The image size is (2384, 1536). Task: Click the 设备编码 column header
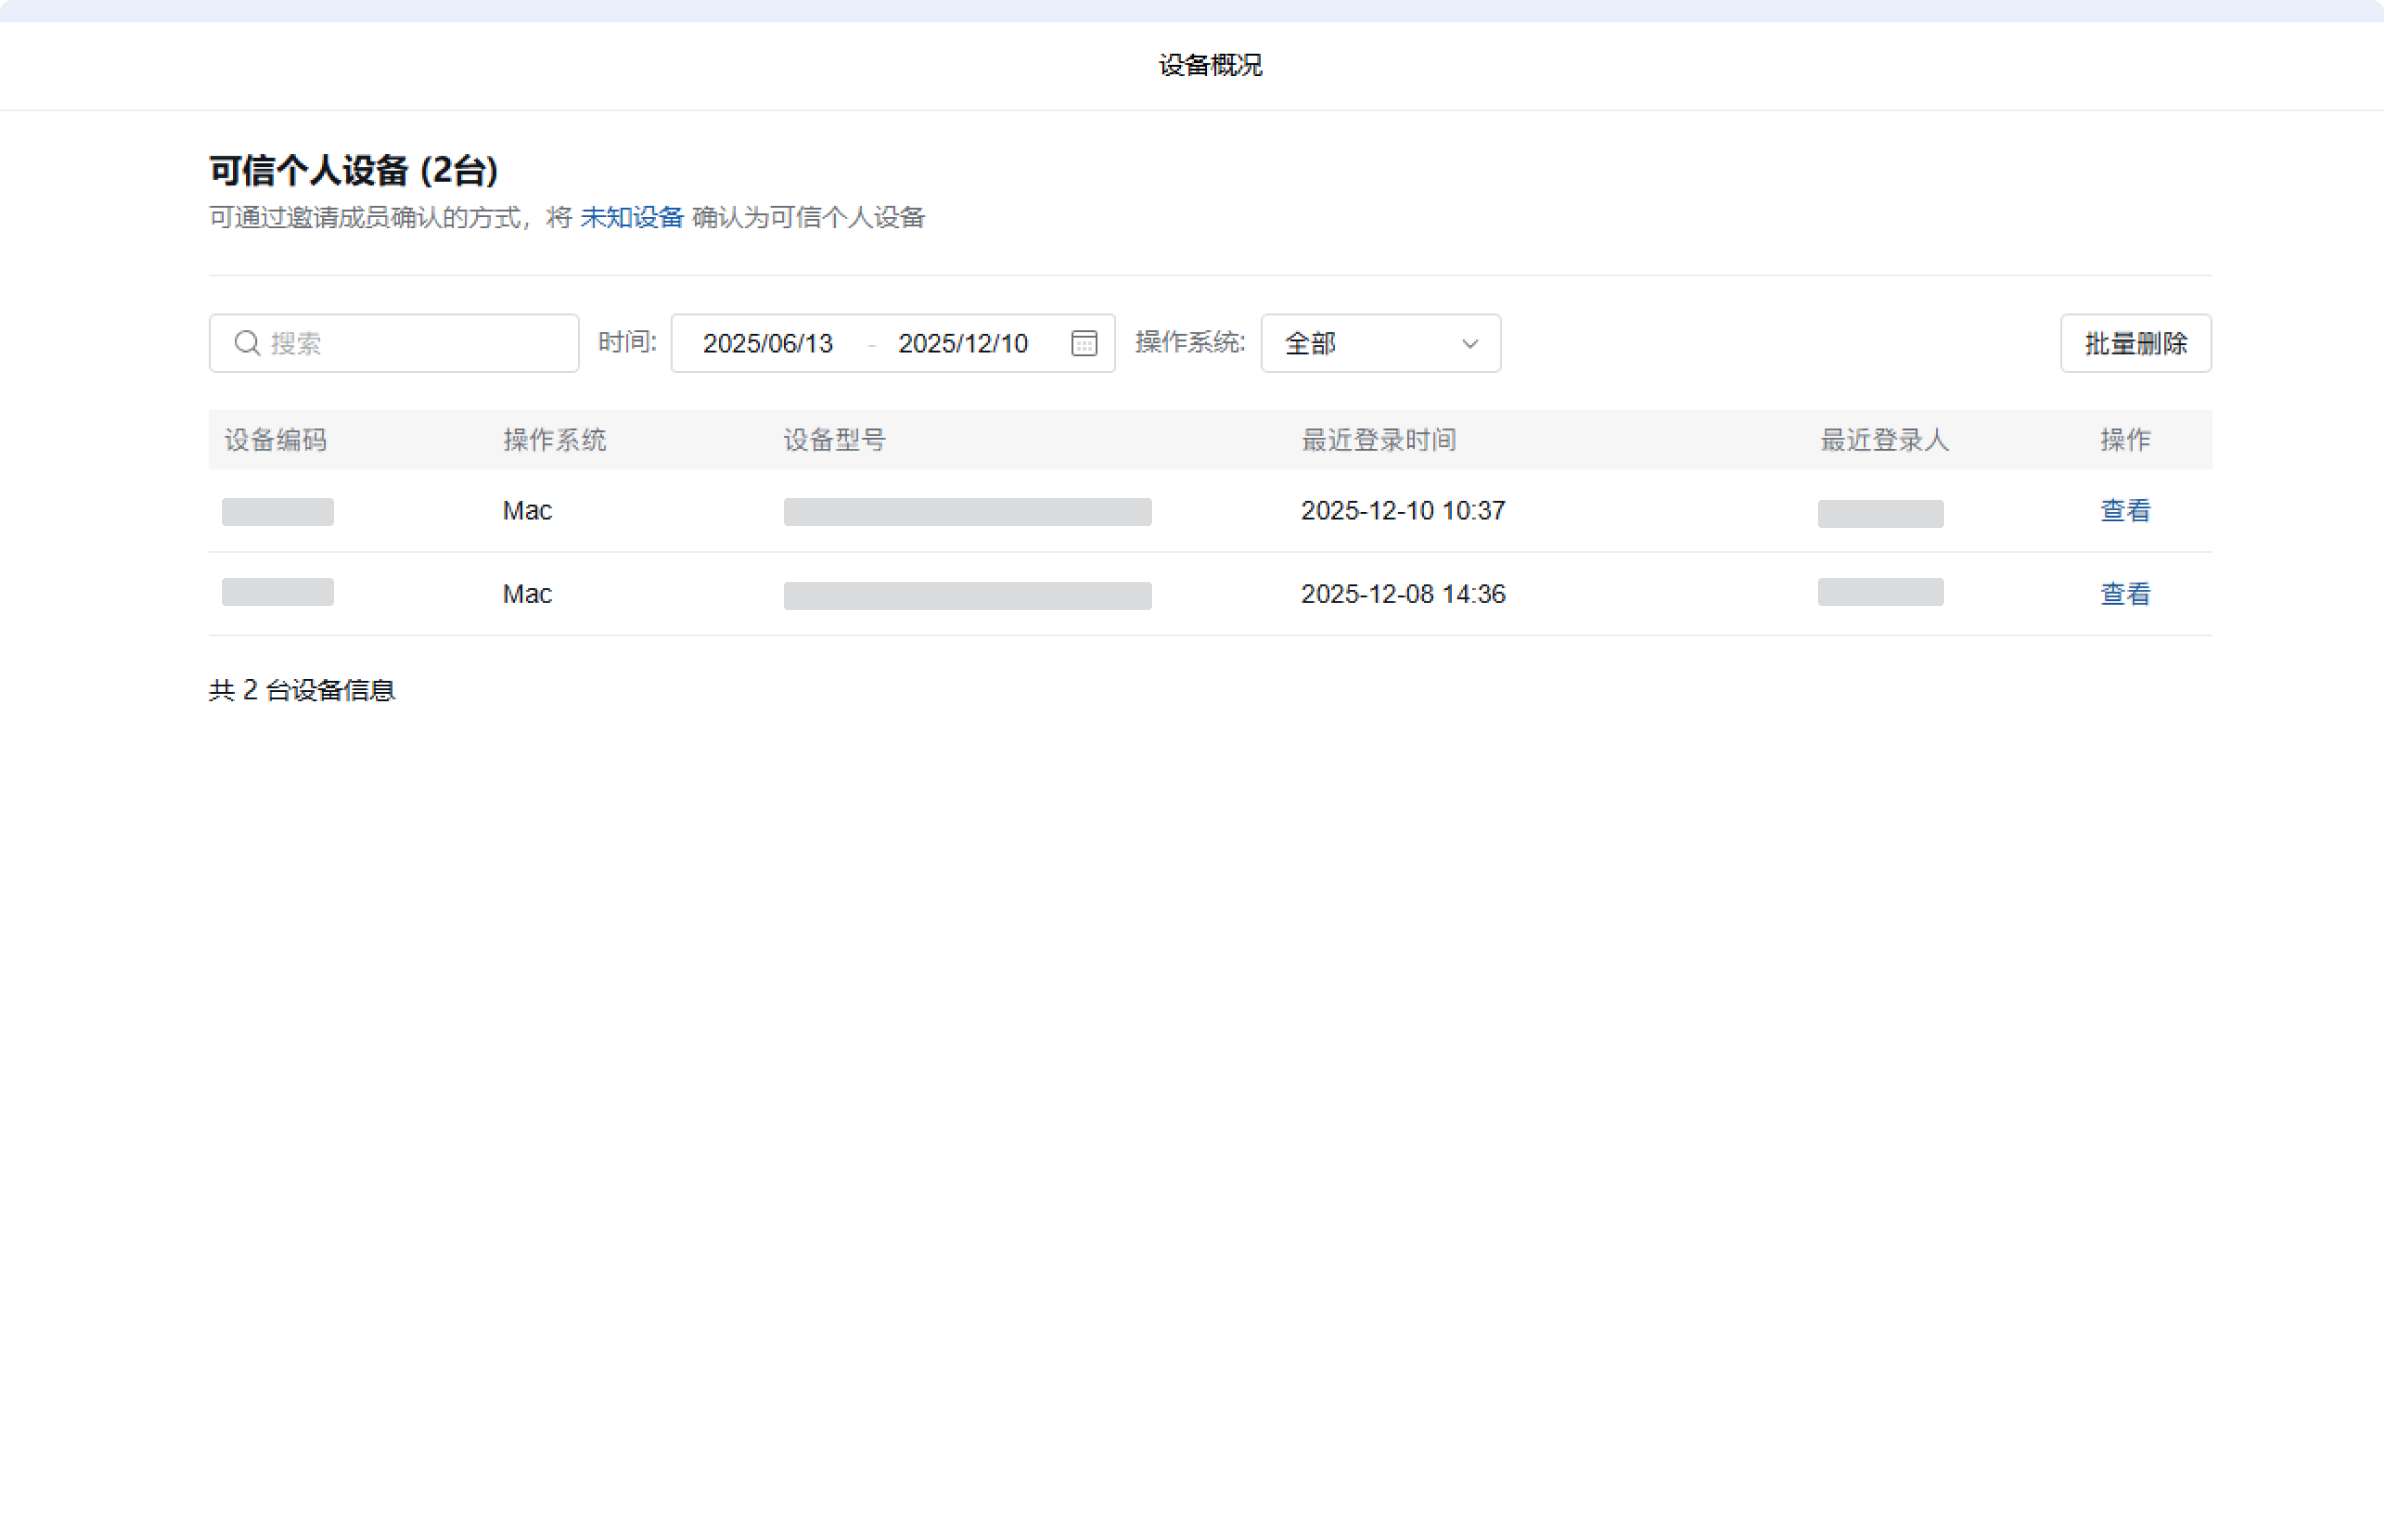pyautogui.click(x=275, y=440)
